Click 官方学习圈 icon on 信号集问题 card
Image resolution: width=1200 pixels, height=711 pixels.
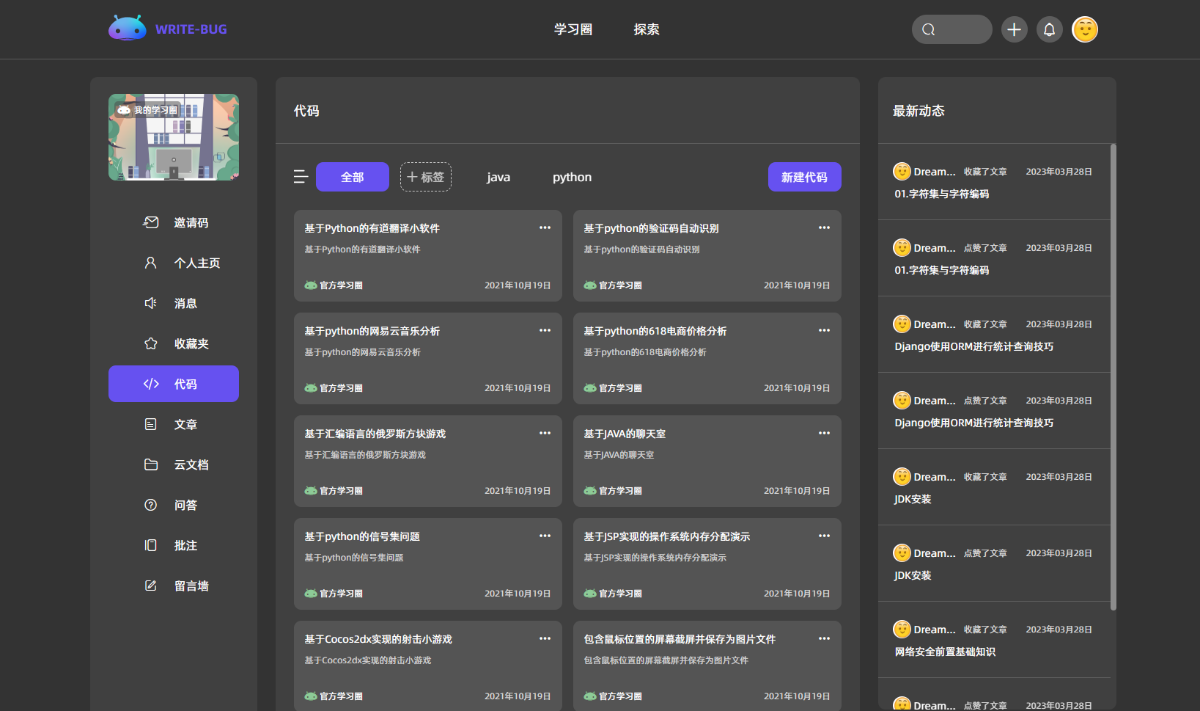pos(310,593)
